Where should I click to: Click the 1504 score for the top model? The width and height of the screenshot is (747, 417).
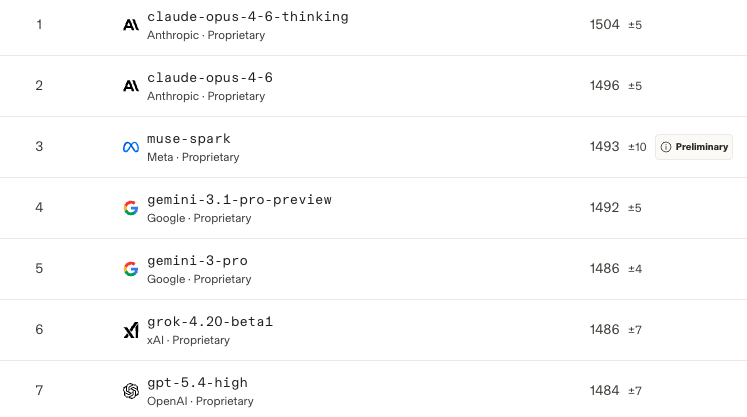pyautogui.click(x=605, y=25)
